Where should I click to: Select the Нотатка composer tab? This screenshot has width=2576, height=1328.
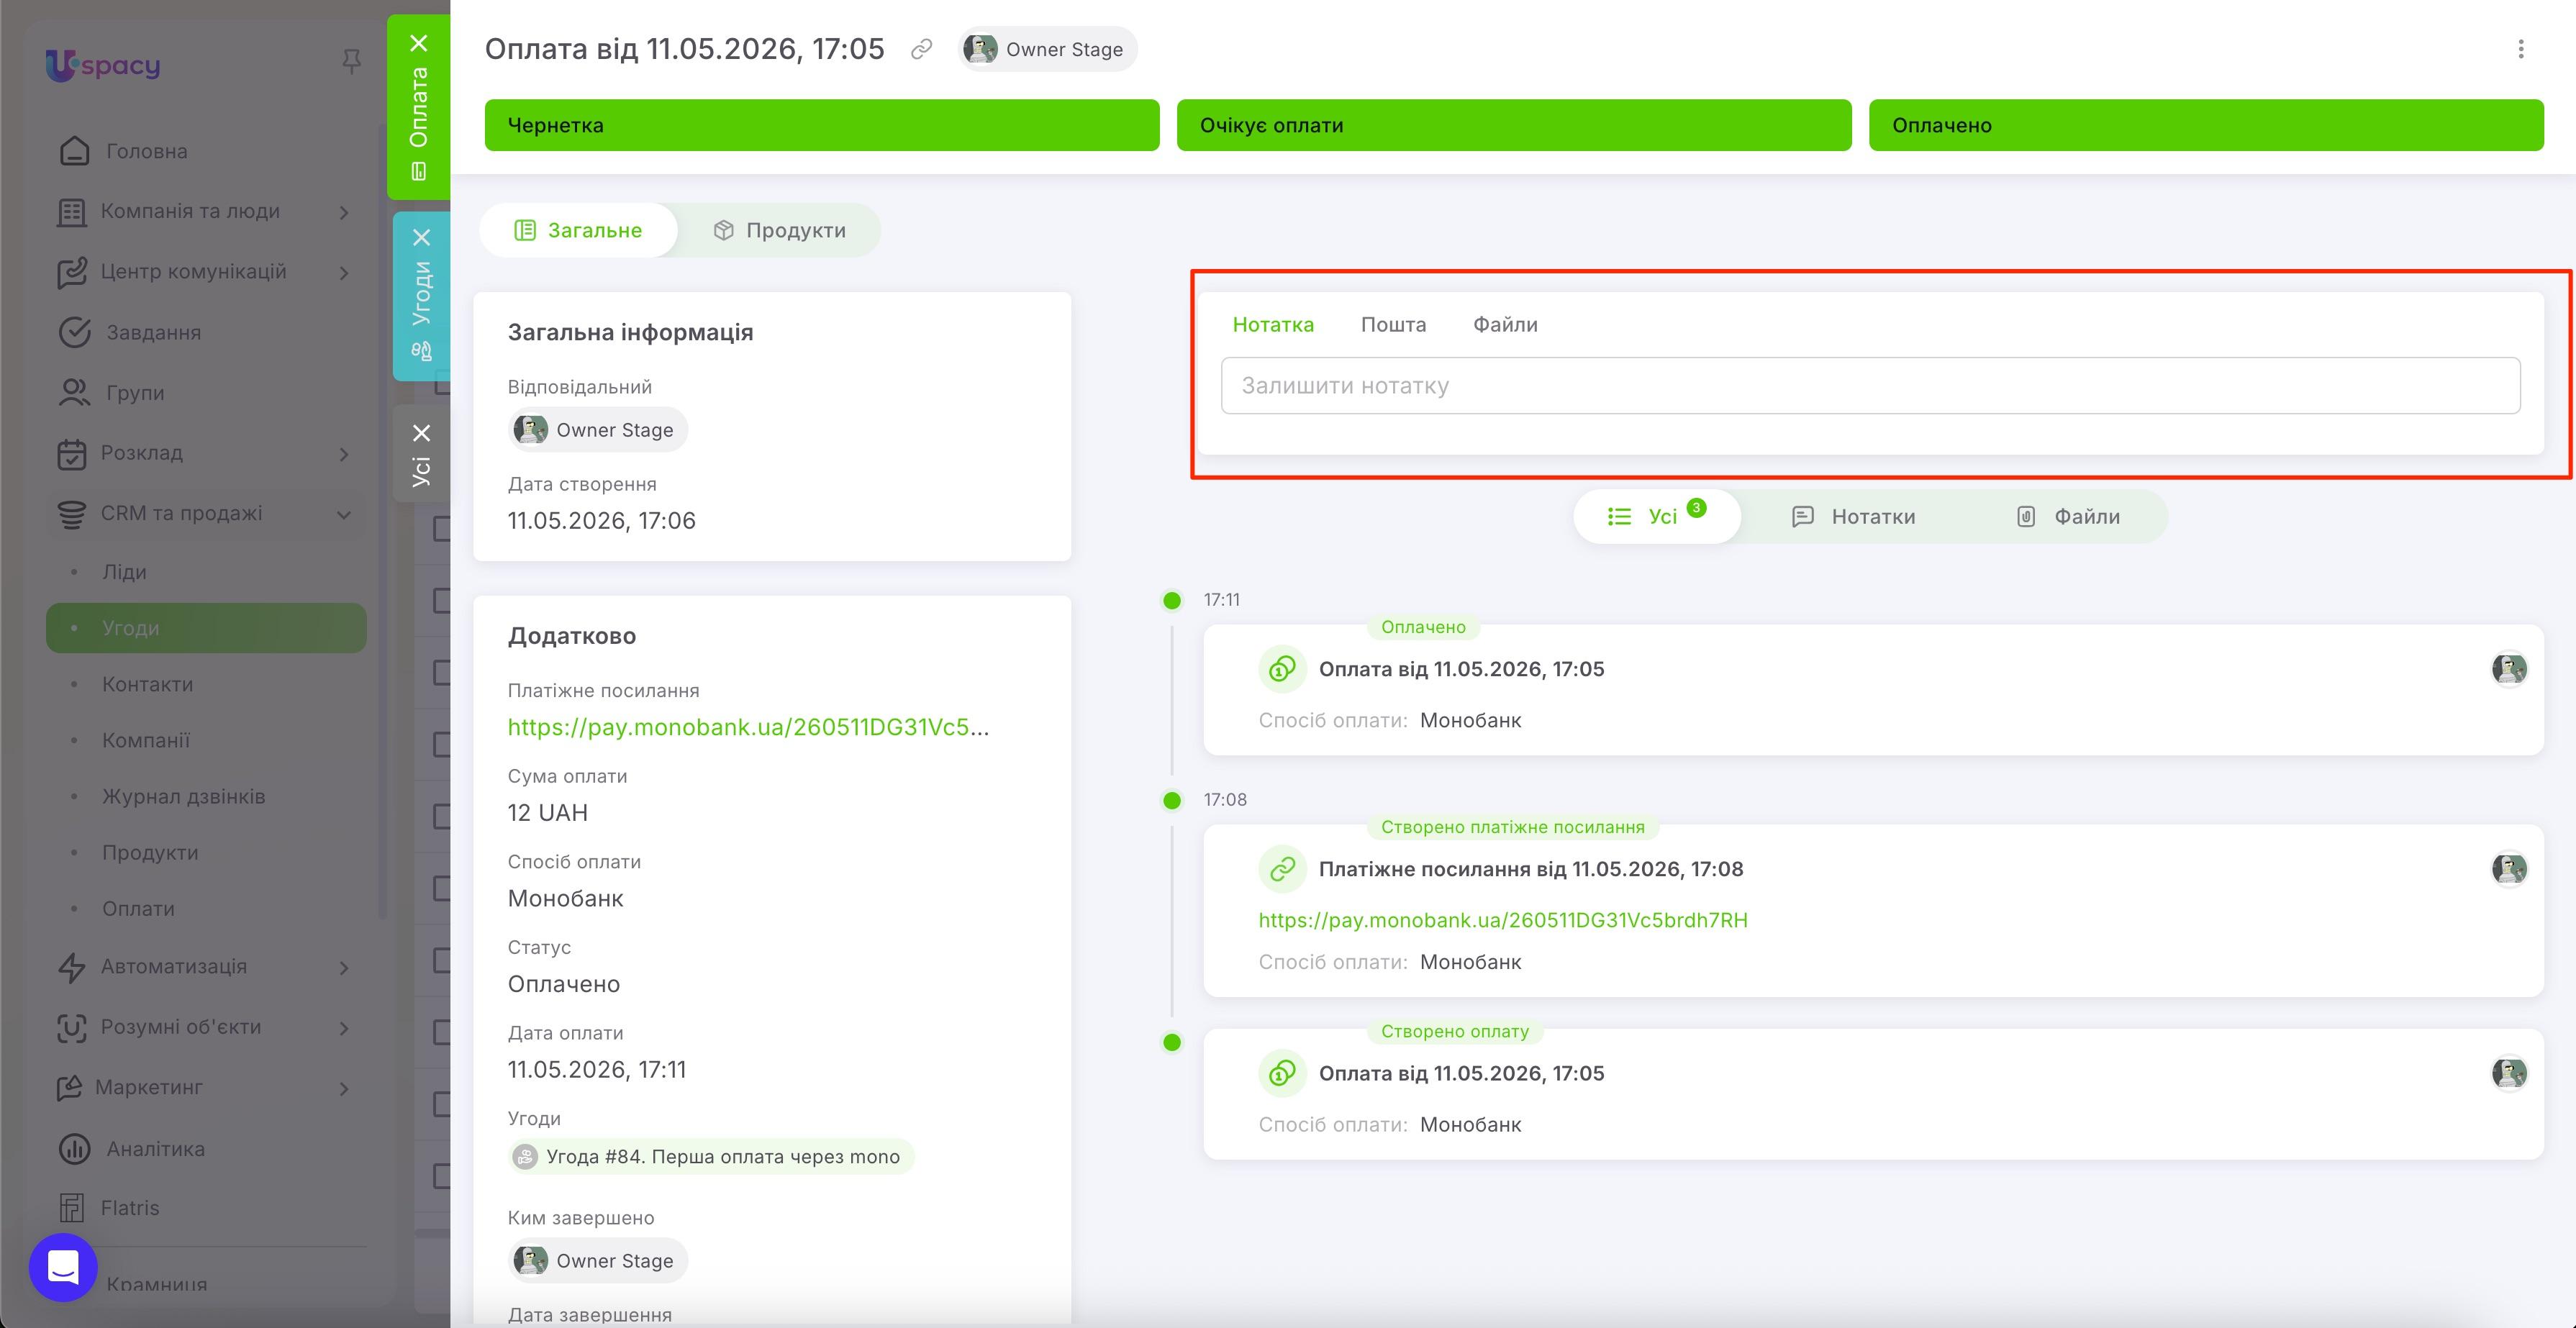(1273, 324)
